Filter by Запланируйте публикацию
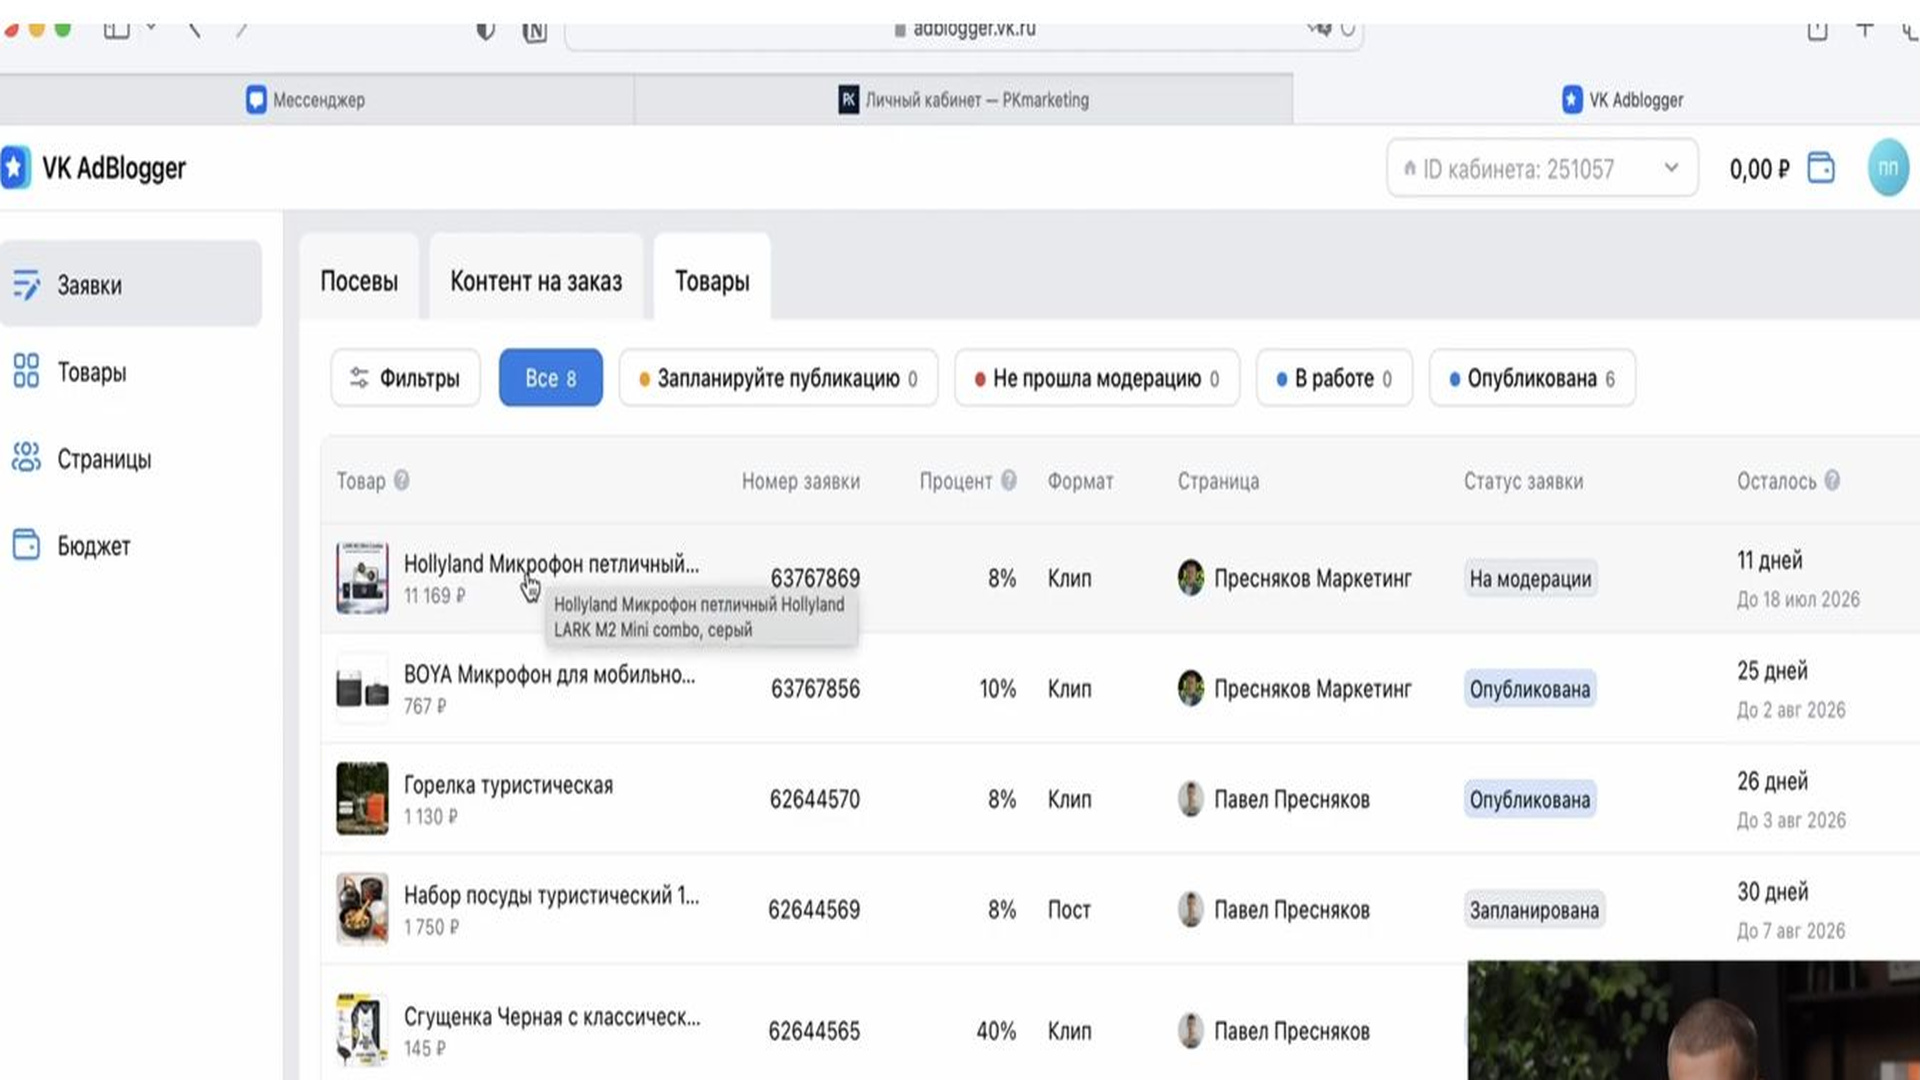Image resolution: width=1920 pixels, height=1080 pixels. coord(778,378)
